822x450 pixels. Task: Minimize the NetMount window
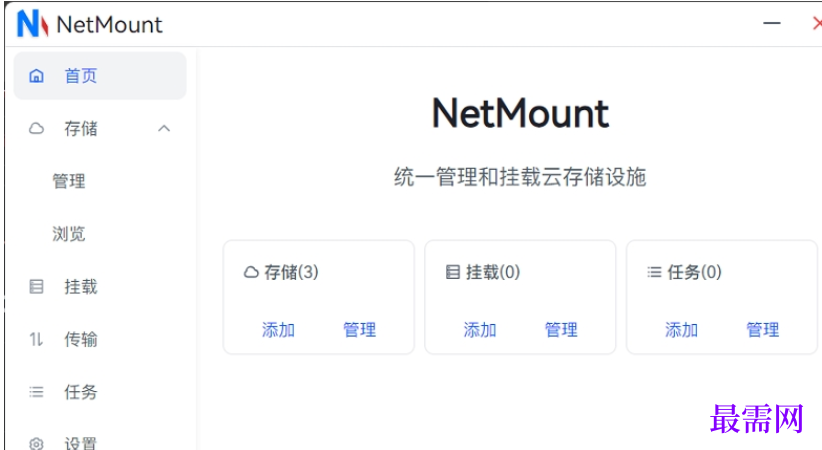tap(772, 23)
